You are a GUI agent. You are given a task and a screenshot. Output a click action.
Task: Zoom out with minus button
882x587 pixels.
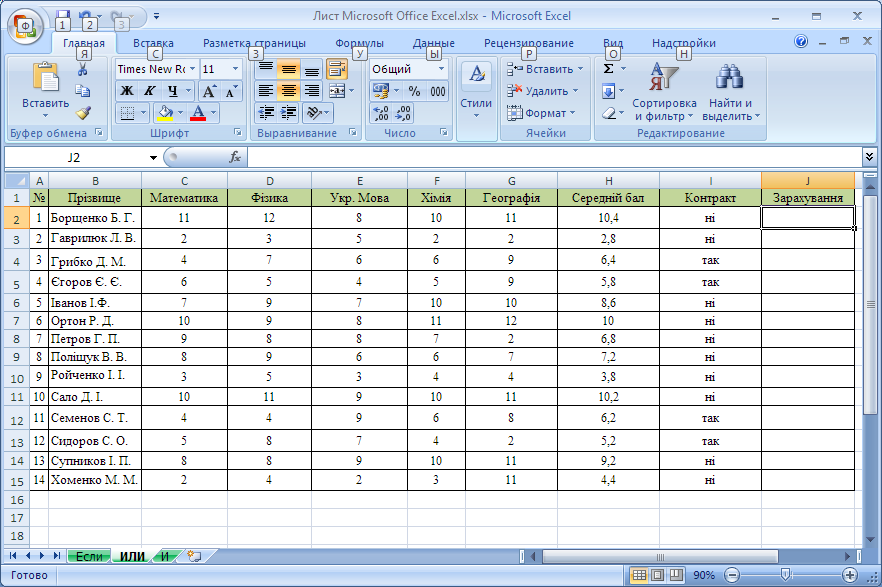732,575
